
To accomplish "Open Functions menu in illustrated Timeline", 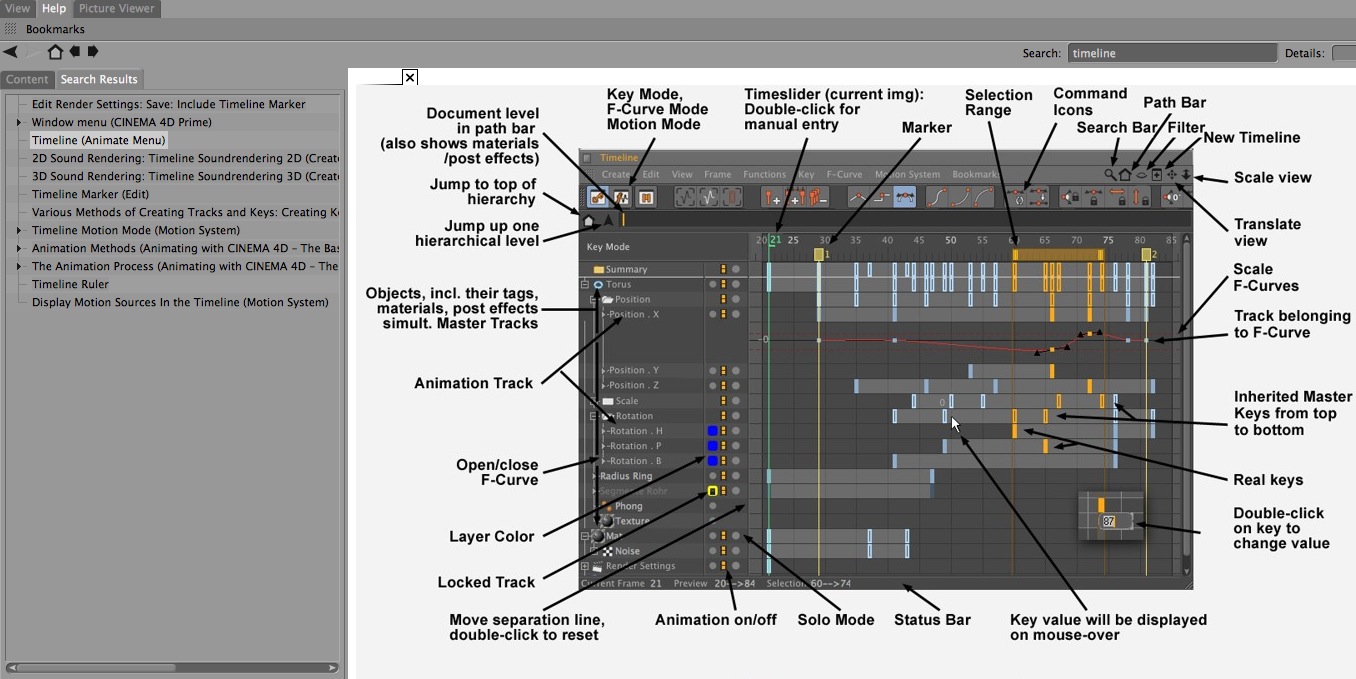I will click(764, 174).
